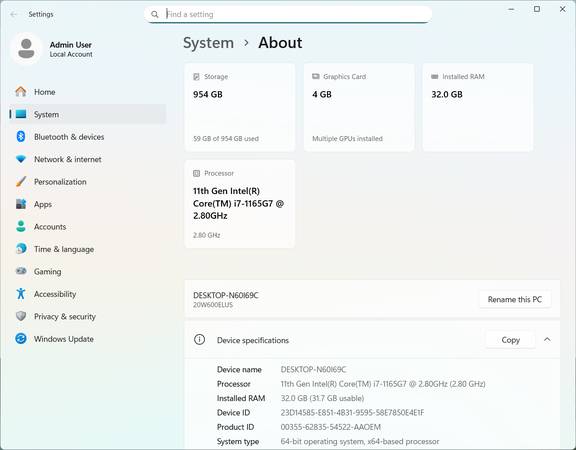Click the Accounts person icon

pyautogui.click(x=21, y=226)
